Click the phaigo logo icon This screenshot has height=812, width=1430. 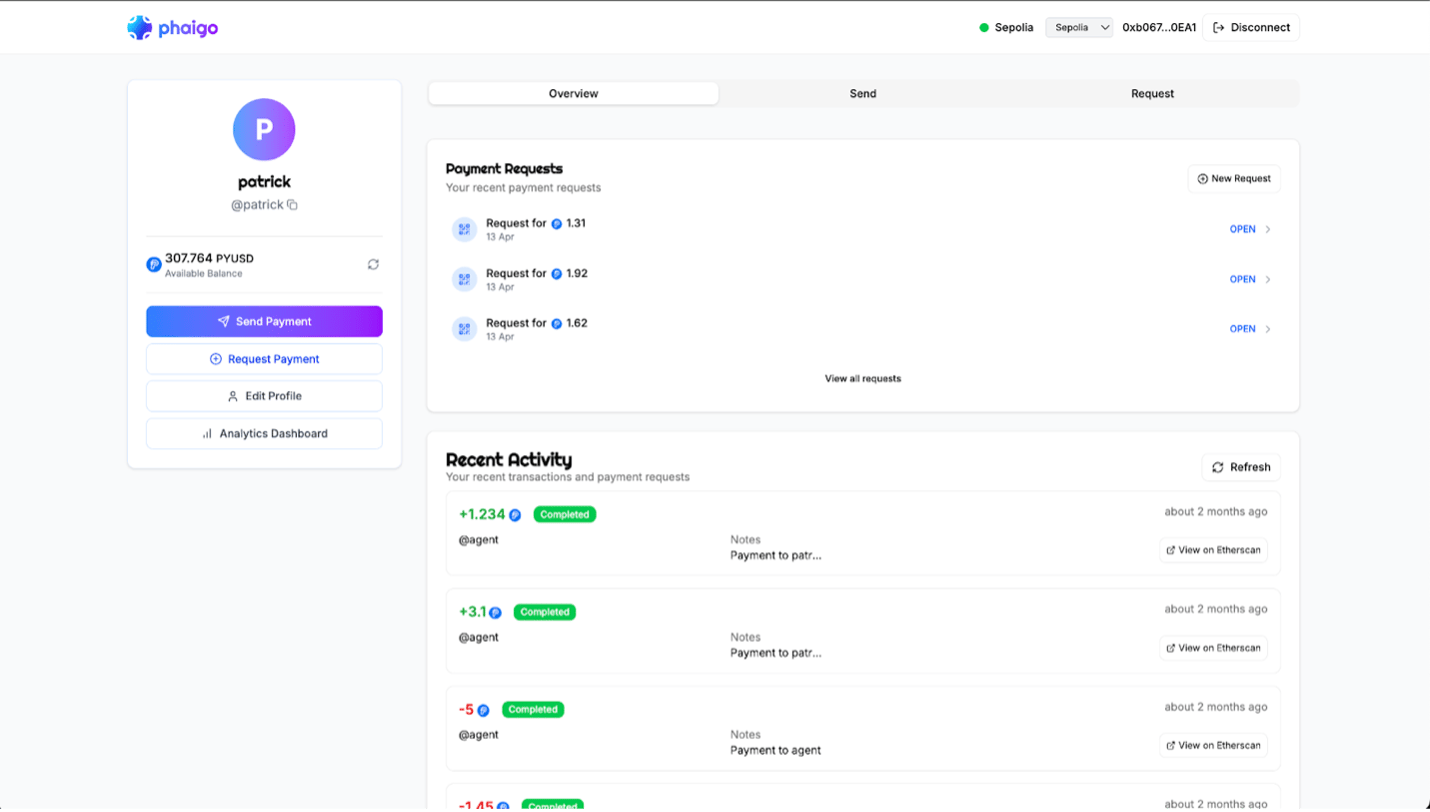[140, 28]
